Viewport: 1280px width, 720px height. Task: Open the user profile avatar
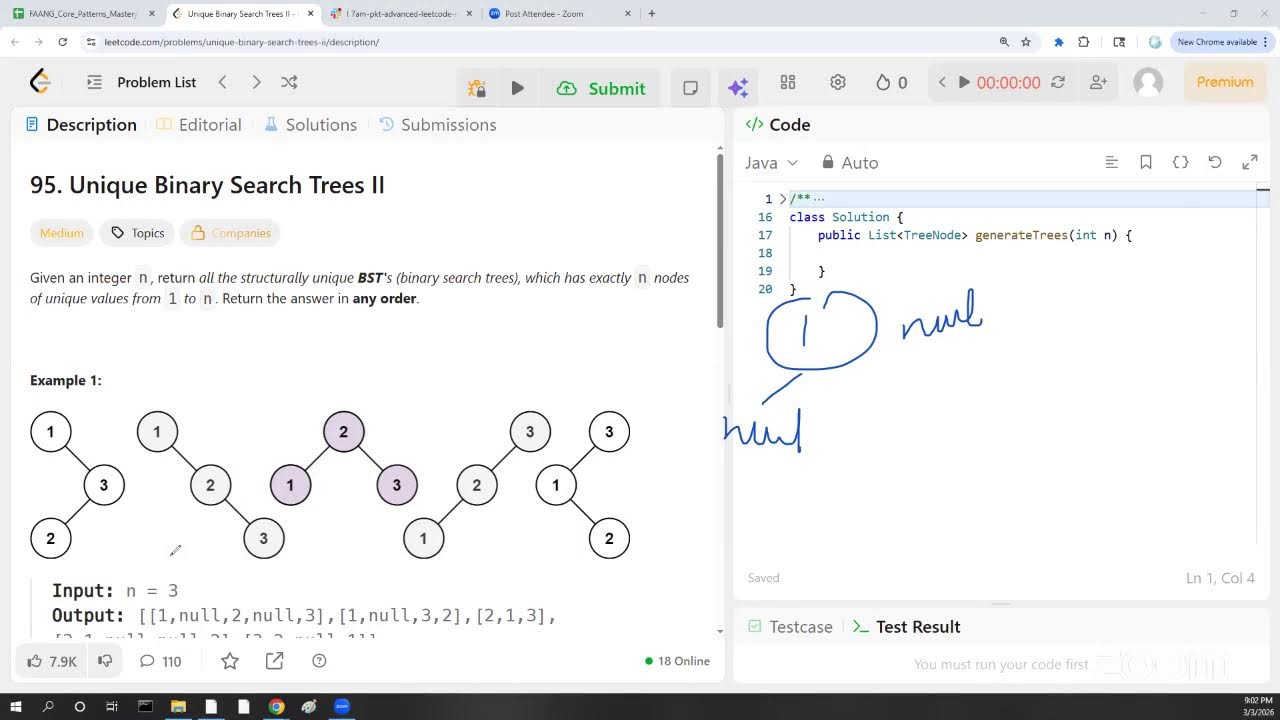tap(1148, 82)
